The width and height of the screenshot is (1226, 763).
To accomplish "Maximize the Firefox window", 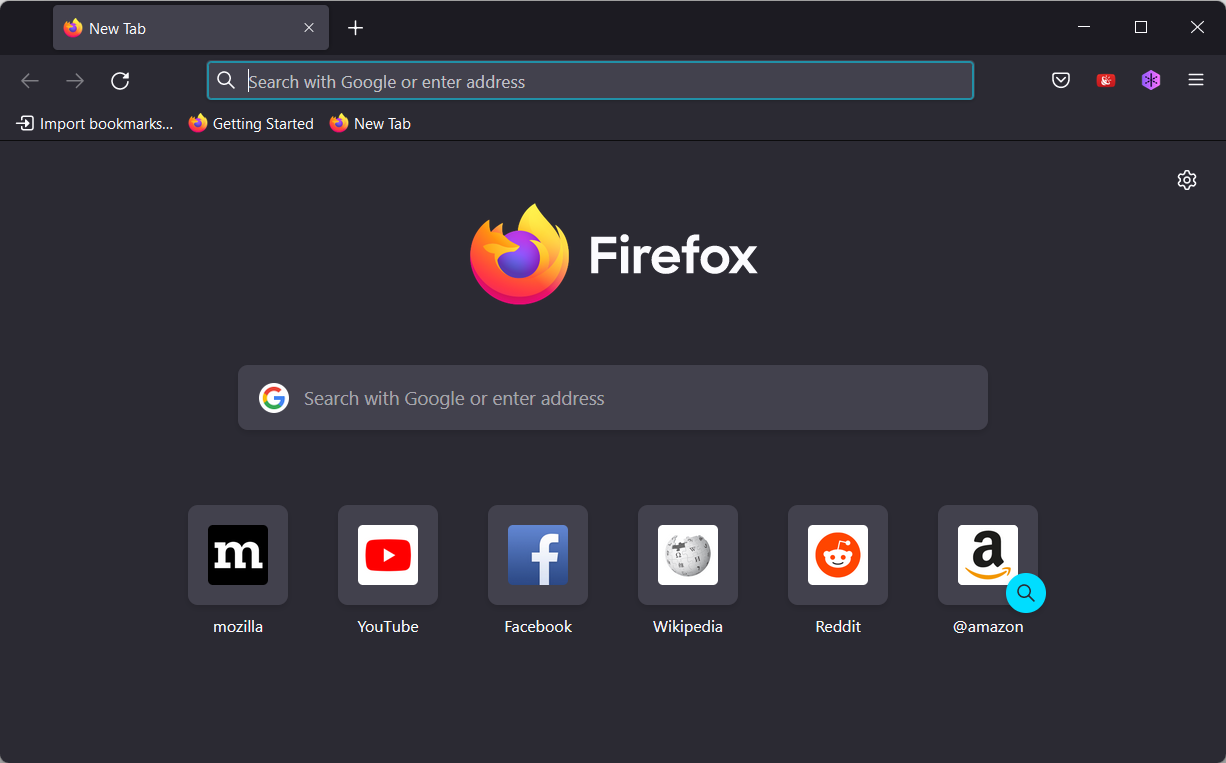I will (1141, 28).
